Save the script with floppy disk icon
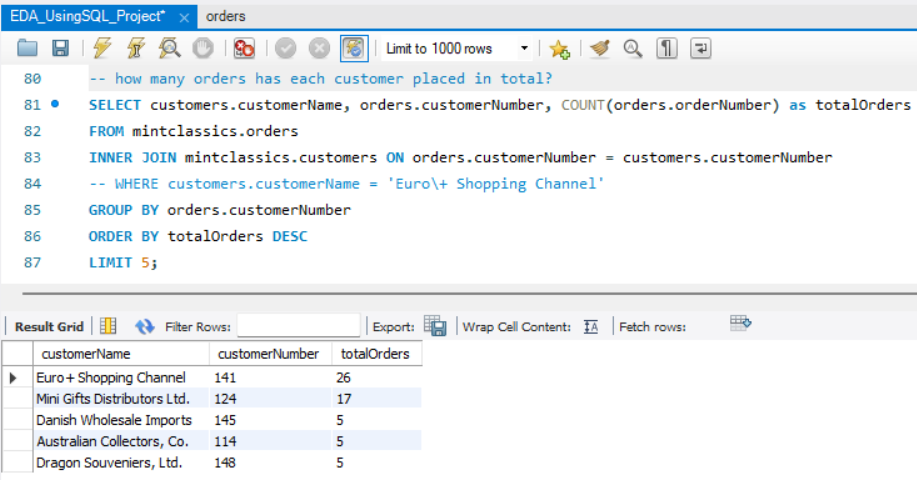 tap(60, 48)
